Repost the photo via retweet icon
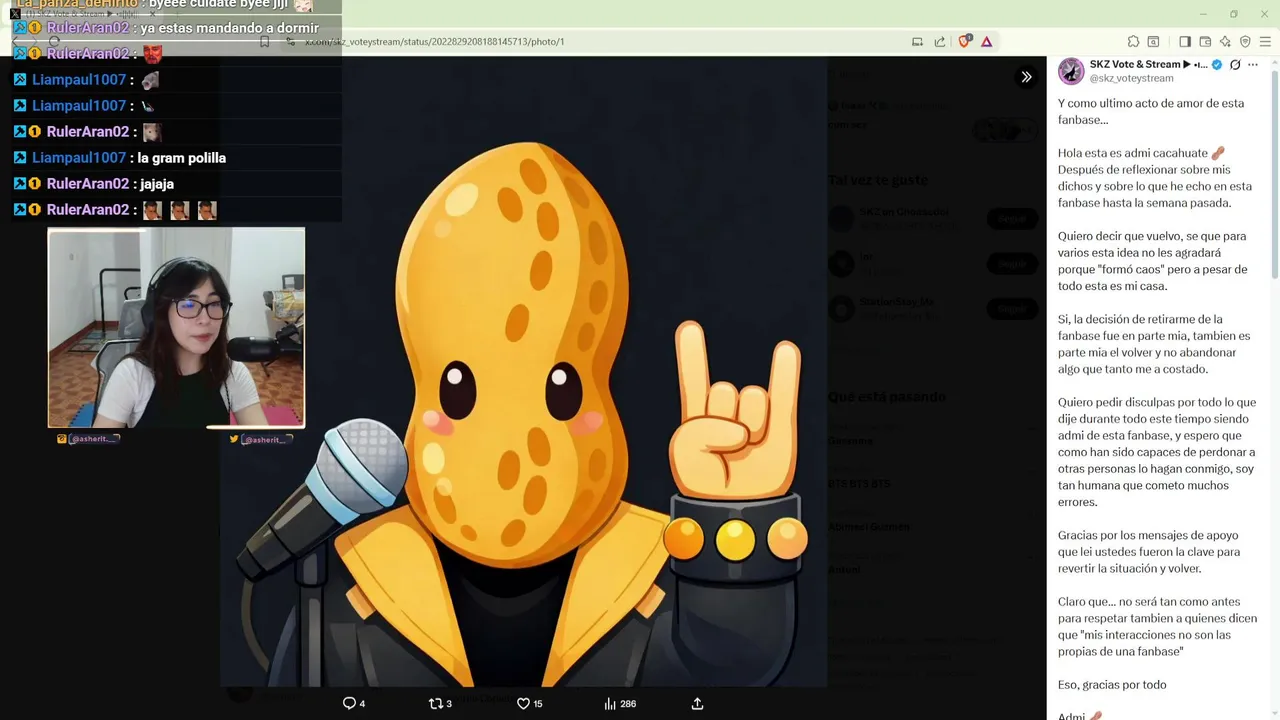1280x720 pixels. pos(440,704)
